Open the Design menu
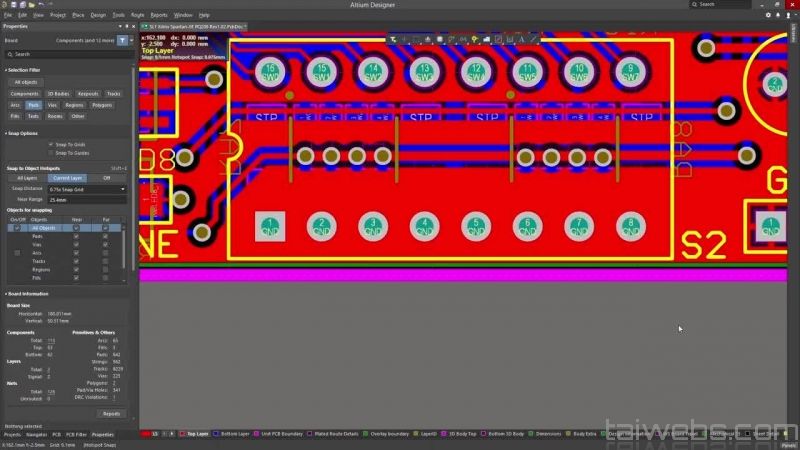Screen dimensions: 800x450 pos(98,16)
